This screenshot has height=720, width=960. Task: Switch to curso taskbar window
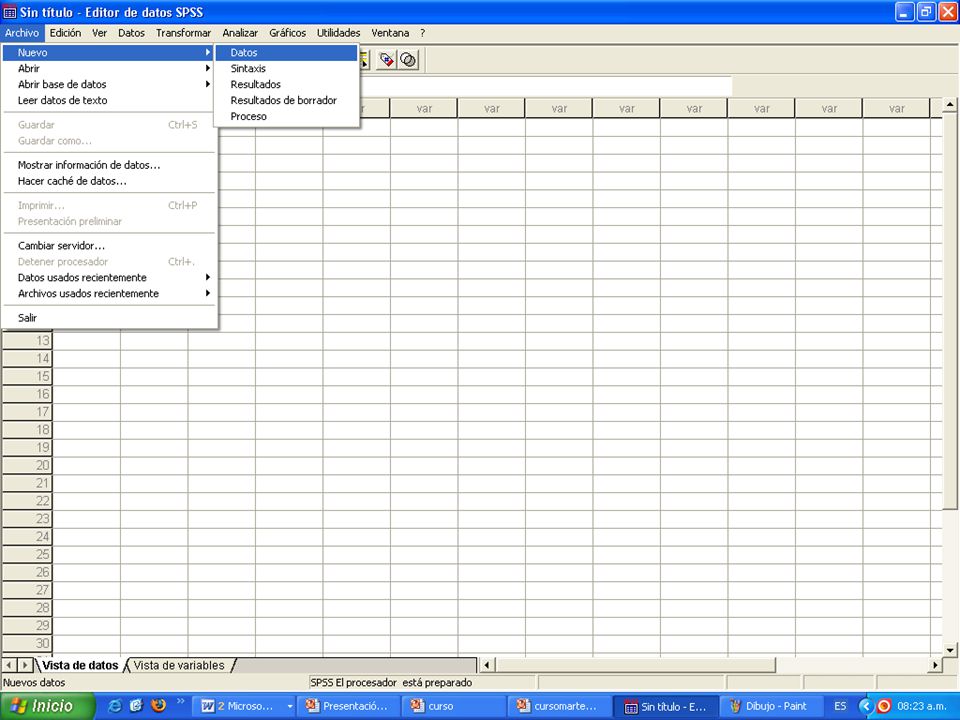coord(455,706)
